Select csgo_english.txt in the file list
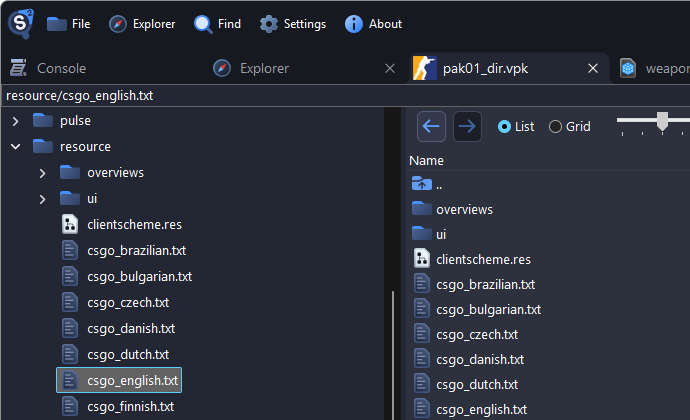Viewport: 690px width, 420px height. pos(470,409)
